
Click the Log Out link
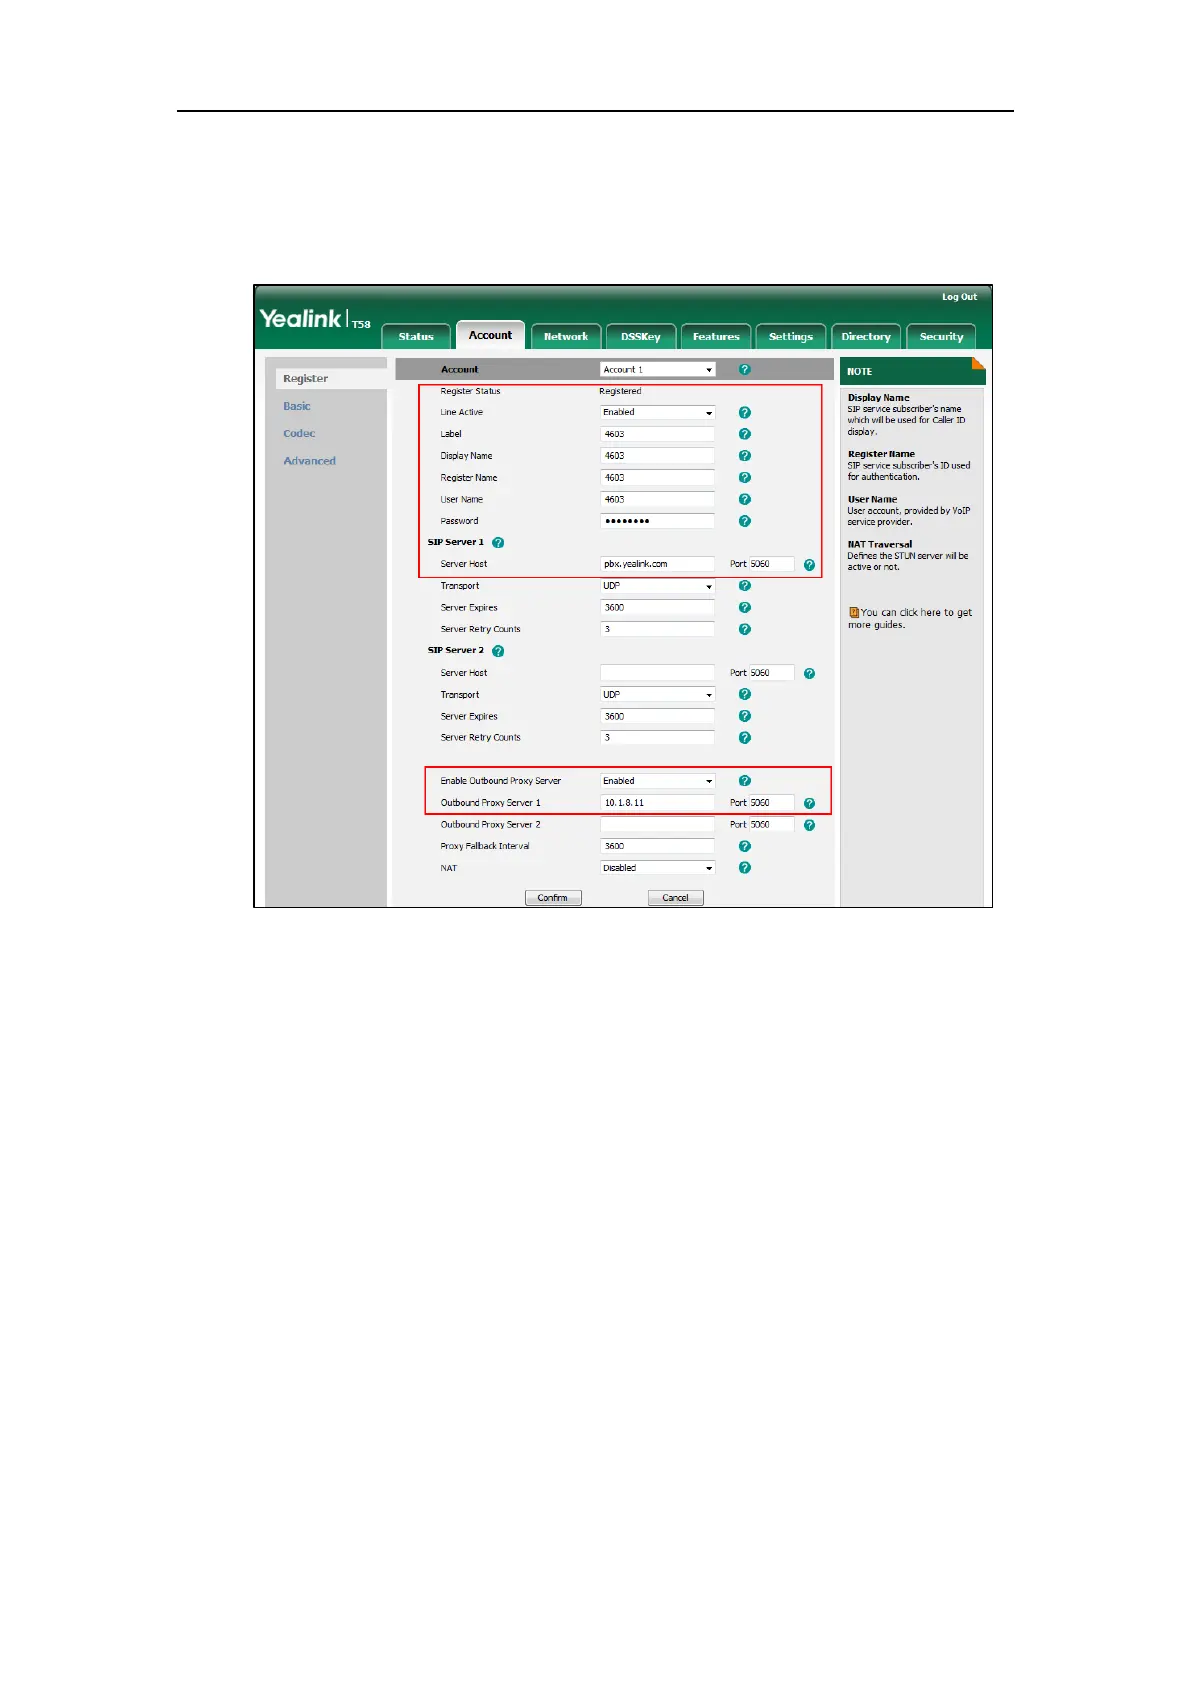click(x=959, y=297)
